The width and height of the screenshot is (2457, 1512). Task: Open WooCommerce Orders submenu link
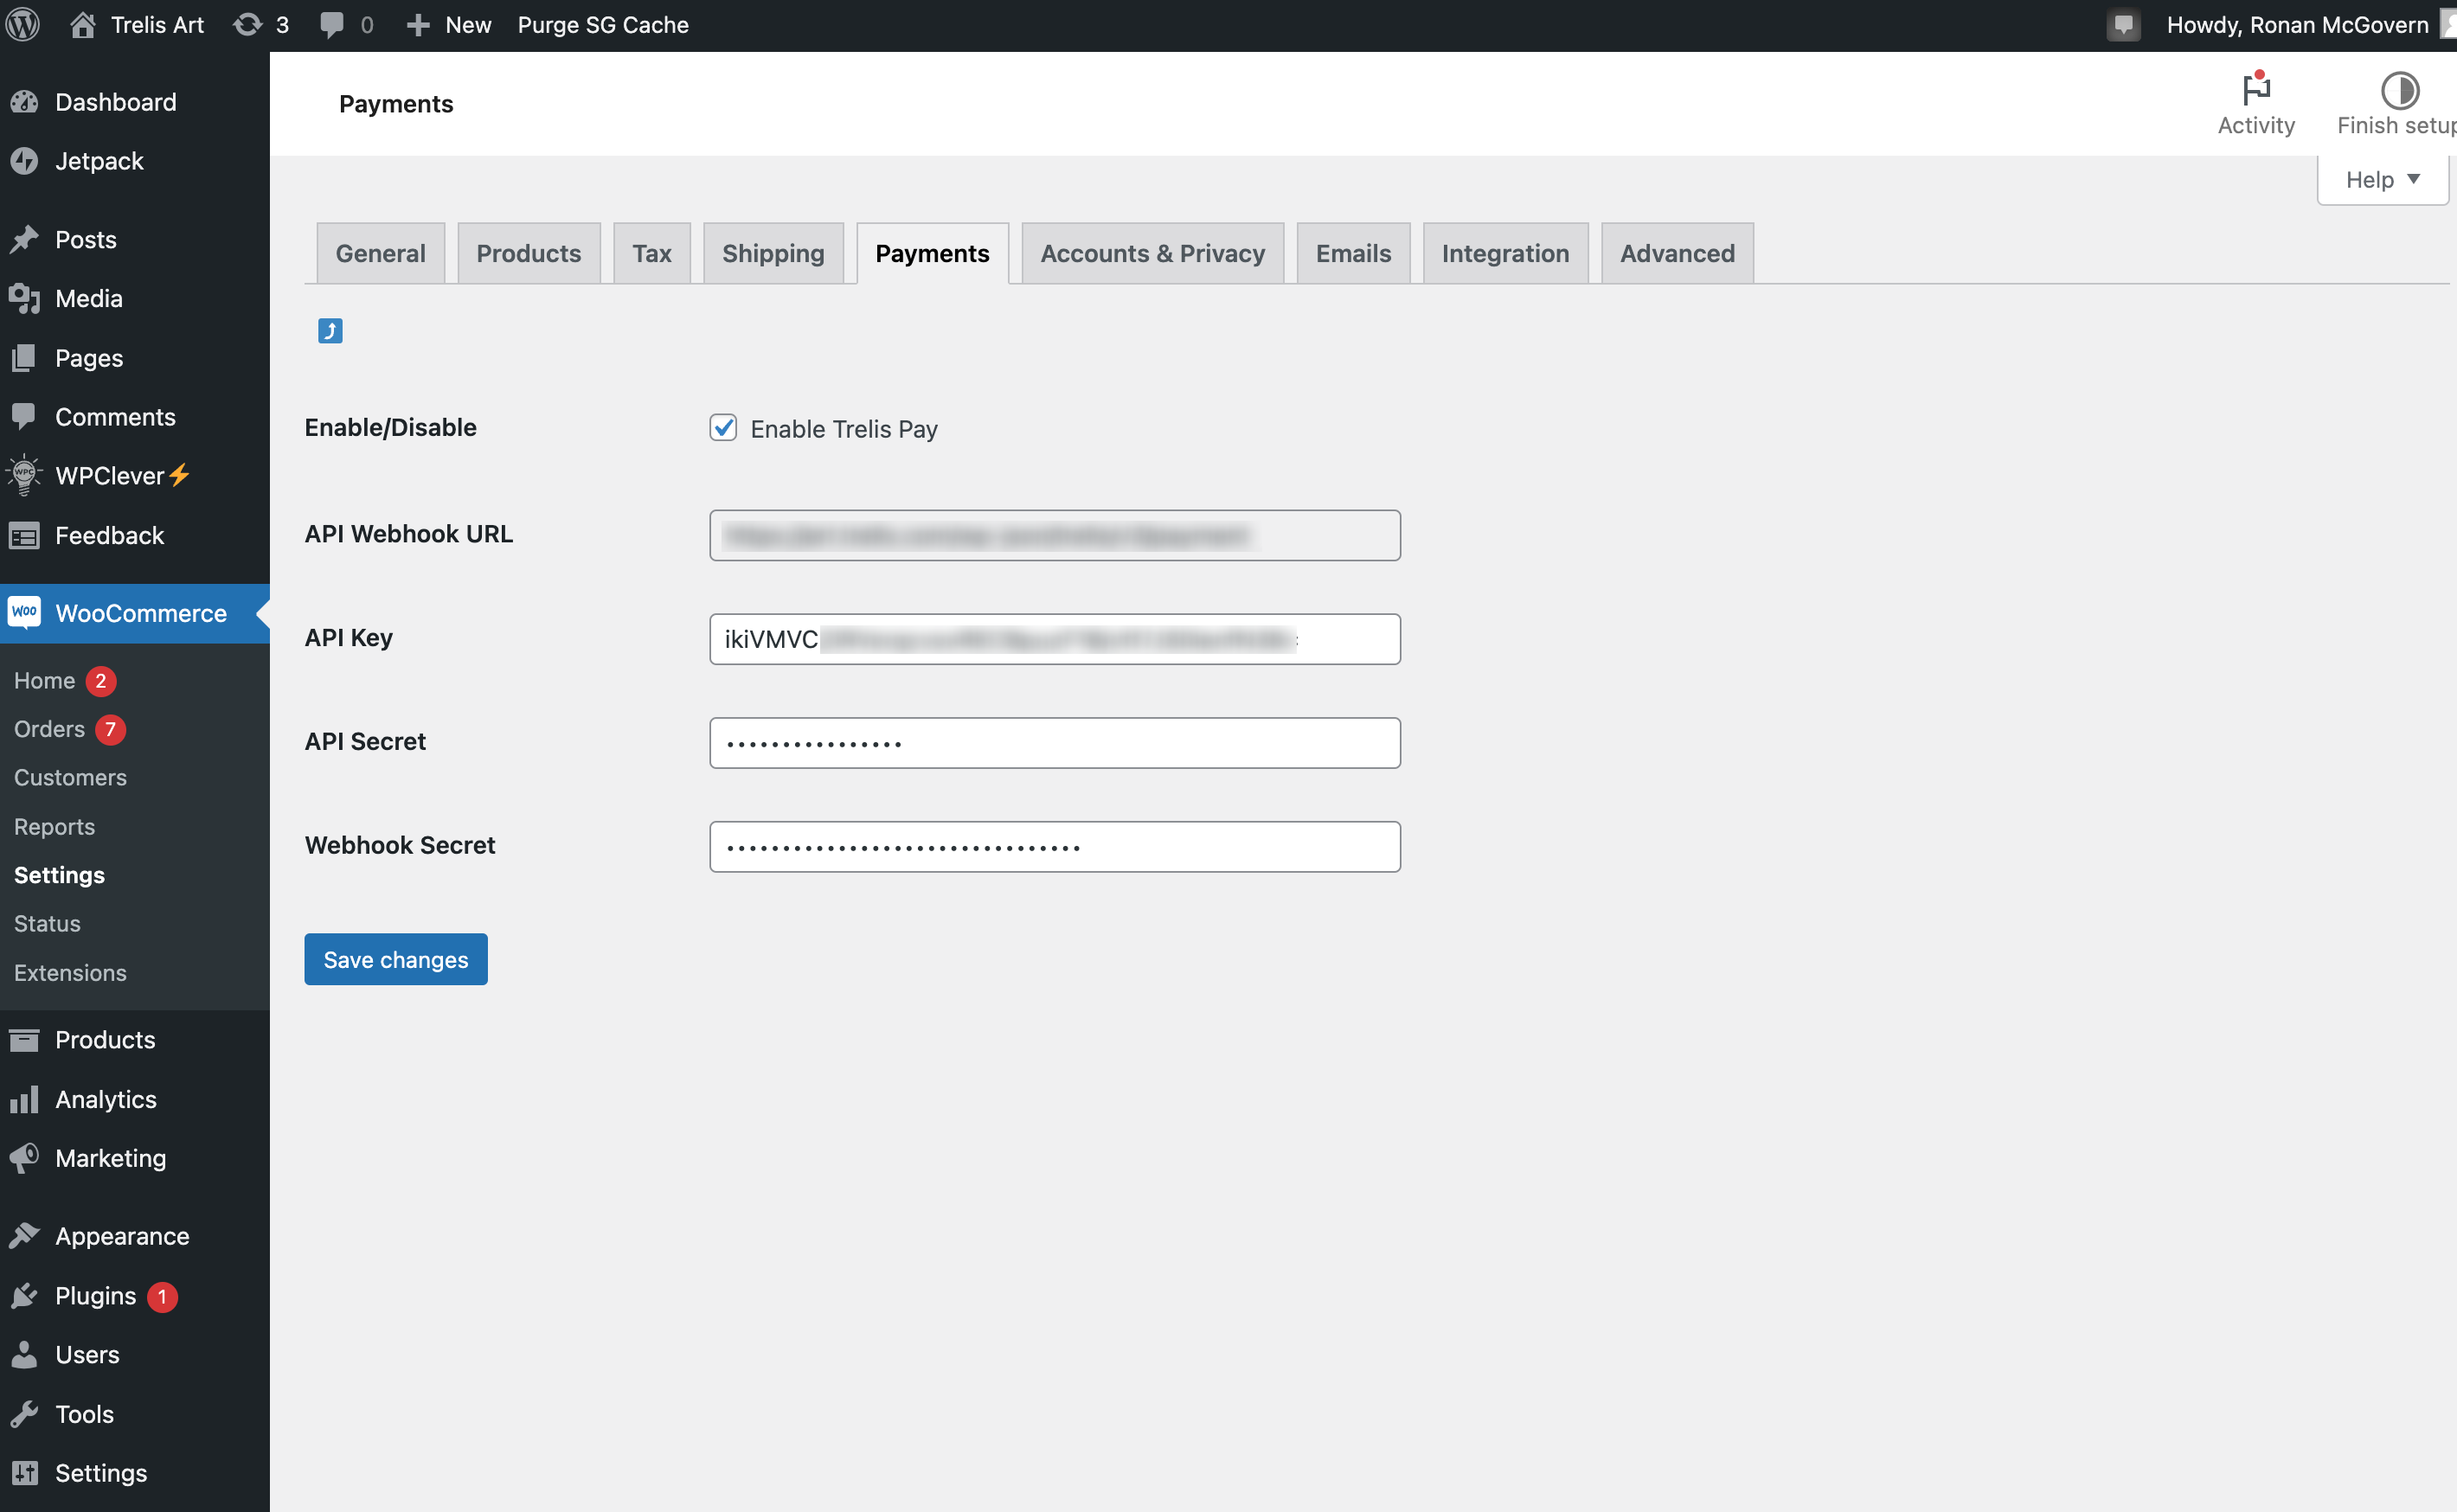pos(49,729)
